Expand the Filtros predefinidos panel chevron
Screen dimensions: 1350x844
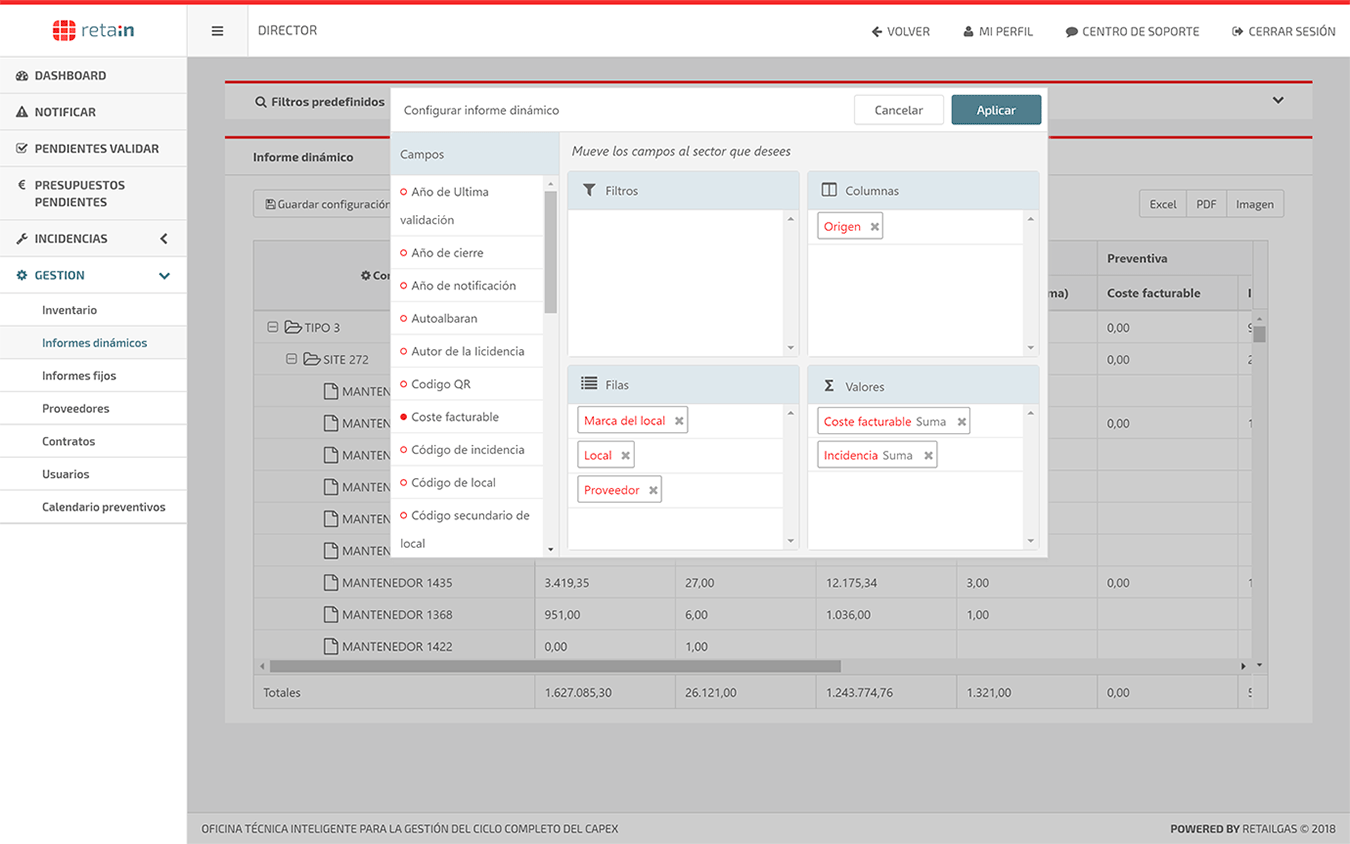pyautogui.click(x=1278, y=100)
